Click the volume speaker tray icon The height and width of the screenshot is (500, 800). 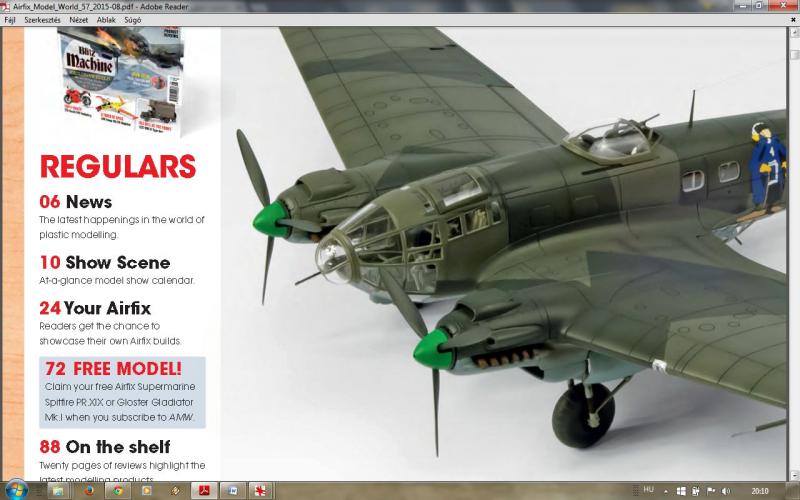pyautogui.click(x=725, y=491)
